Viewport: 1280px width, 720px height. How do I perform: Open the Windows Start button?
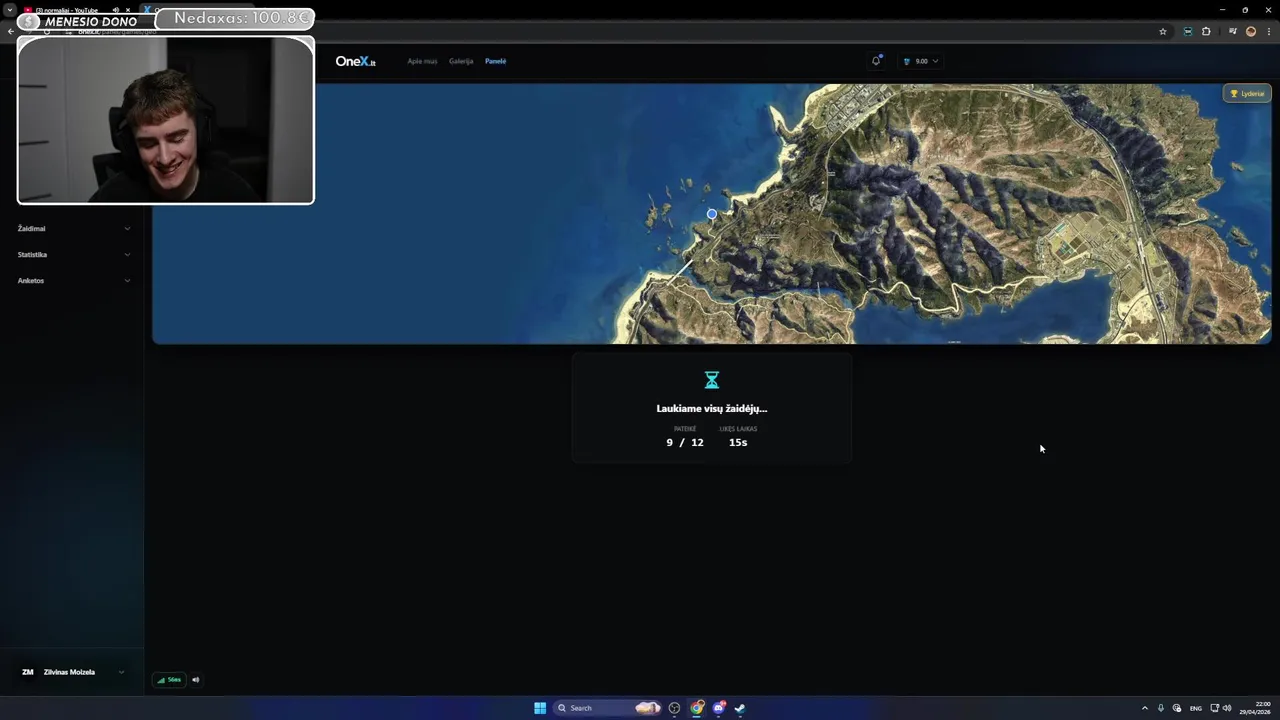540,708
